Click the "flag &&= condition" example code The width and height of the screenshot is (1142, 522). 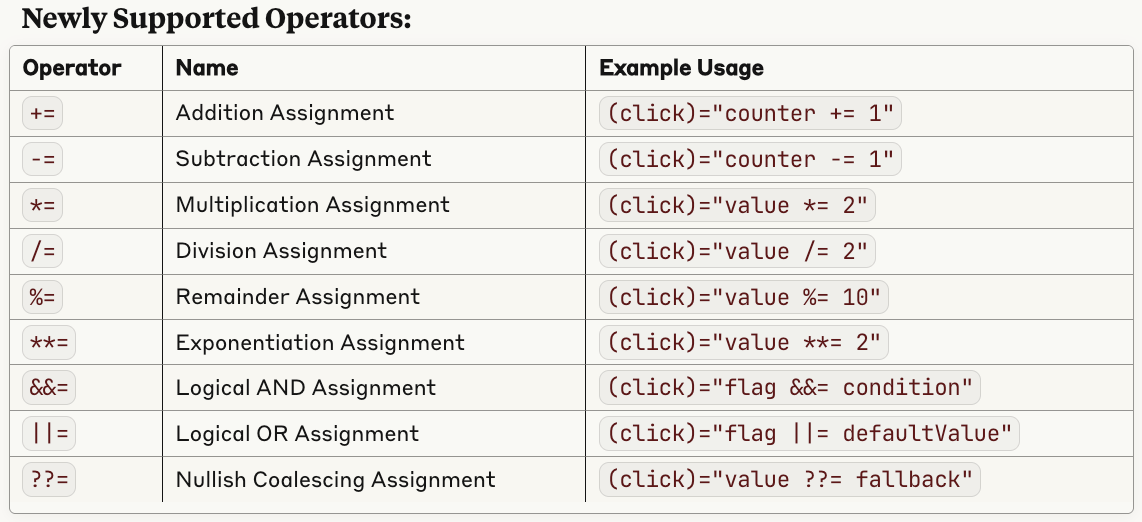coord(790,388)
